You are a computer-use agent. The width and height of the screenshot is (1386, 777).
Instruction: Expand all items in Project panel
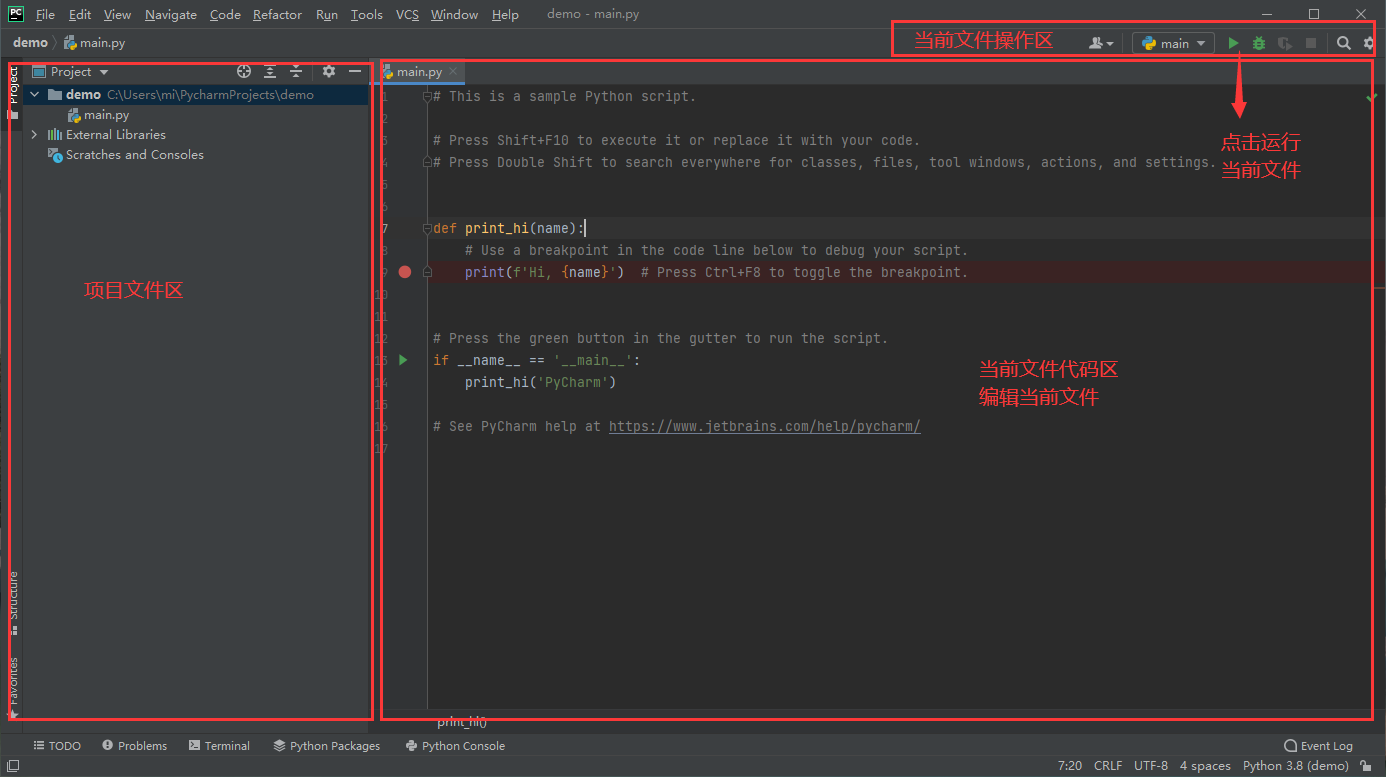(270, 72)
